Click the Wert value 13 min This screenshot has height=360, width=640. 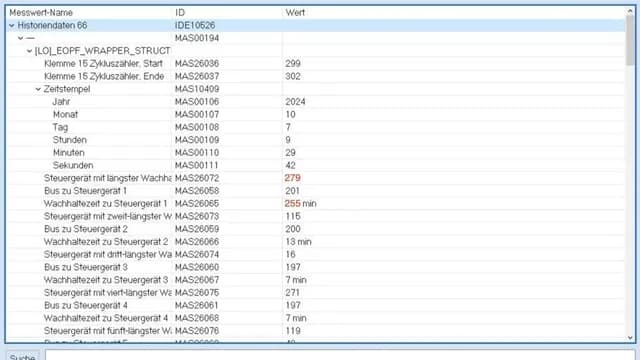click(298, 242)
